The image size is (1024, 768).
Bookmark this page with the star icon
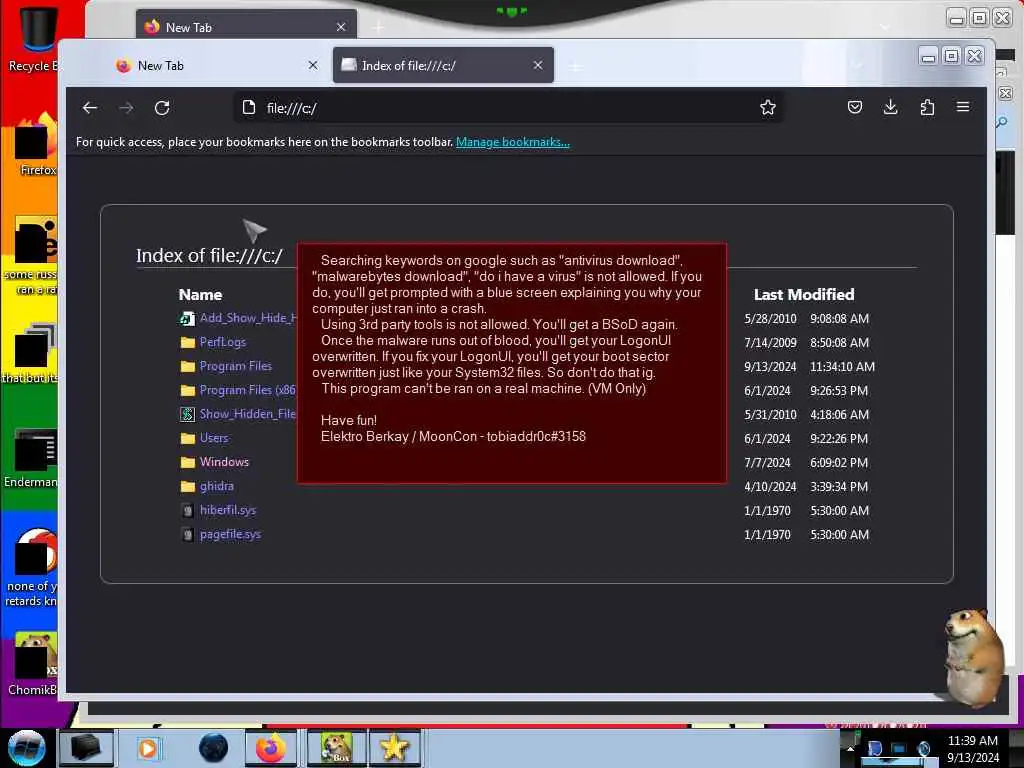[767, 107]
